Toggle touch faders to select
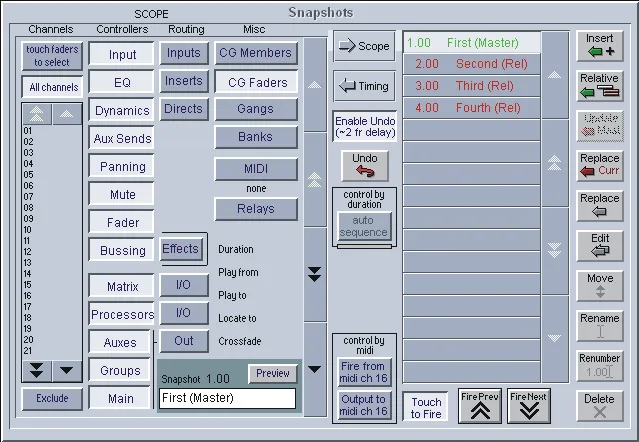 (x=52, y=56)
